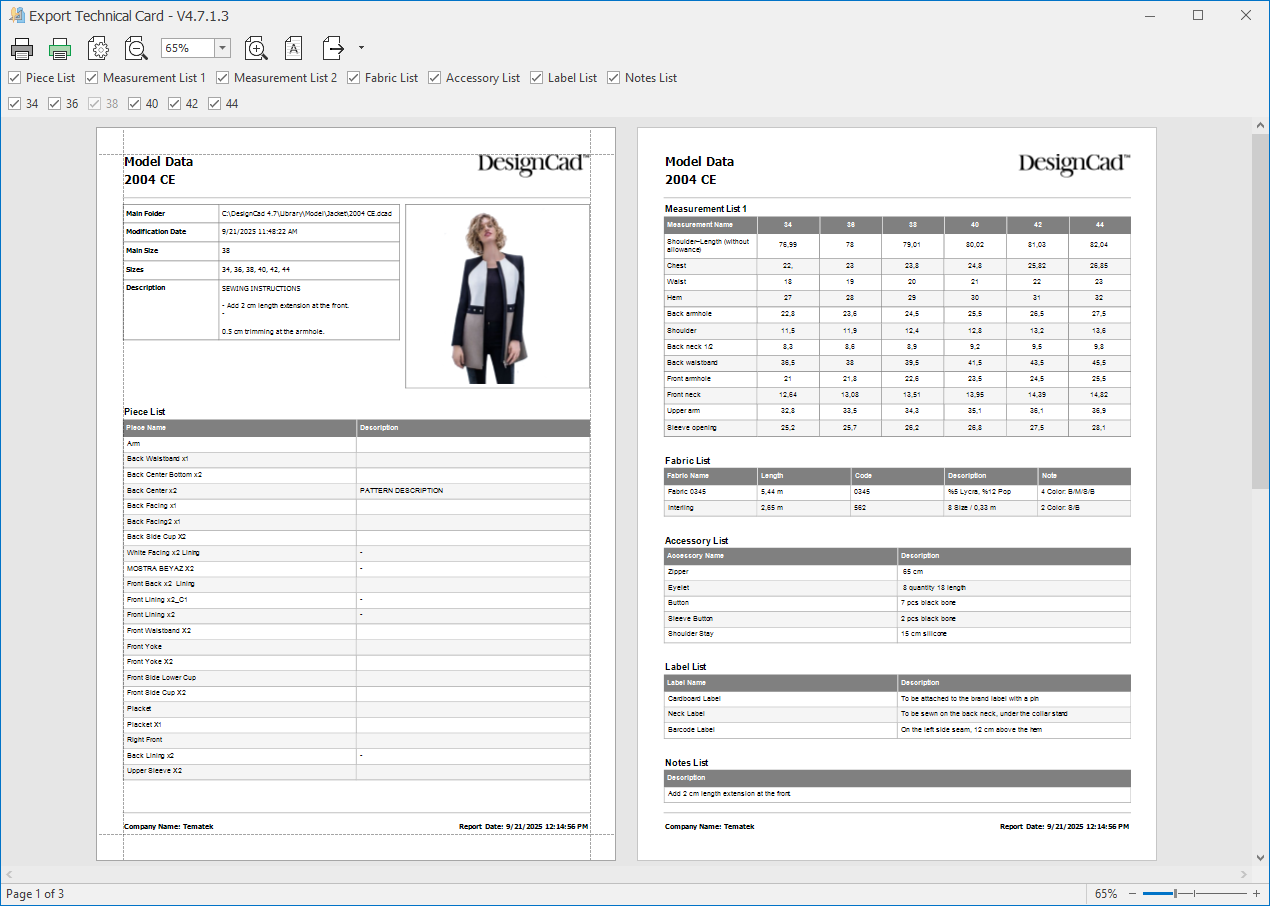The height and width of the screenshot is (906, 1270).
Task: Click the vertical scrollbar down arrow
Action: [x=1260, y=859]
